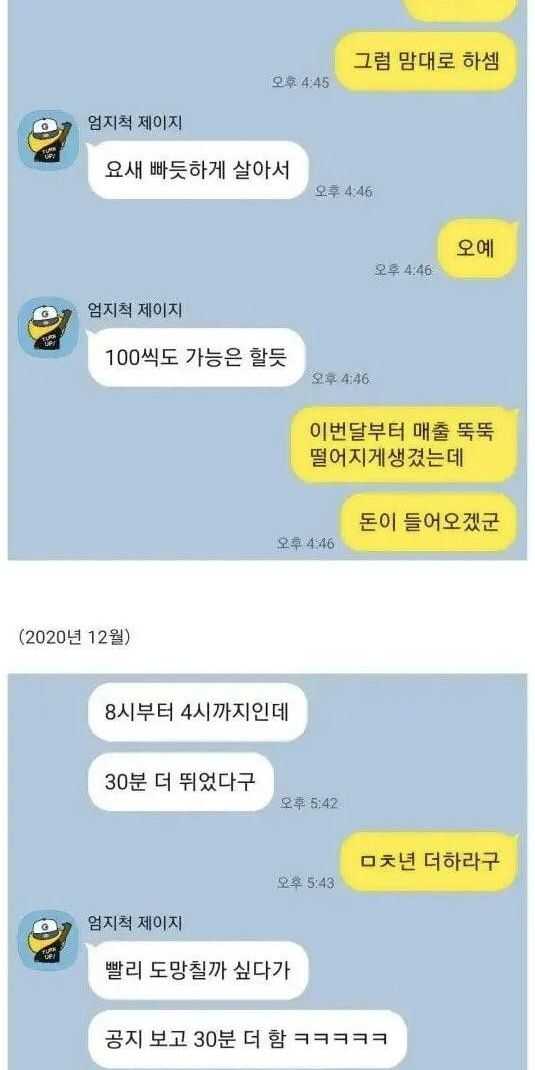Open sender name above '100씩도 가능은 할듯'
Viewport: 535px width, 1070px height.
tap(135, 310)
